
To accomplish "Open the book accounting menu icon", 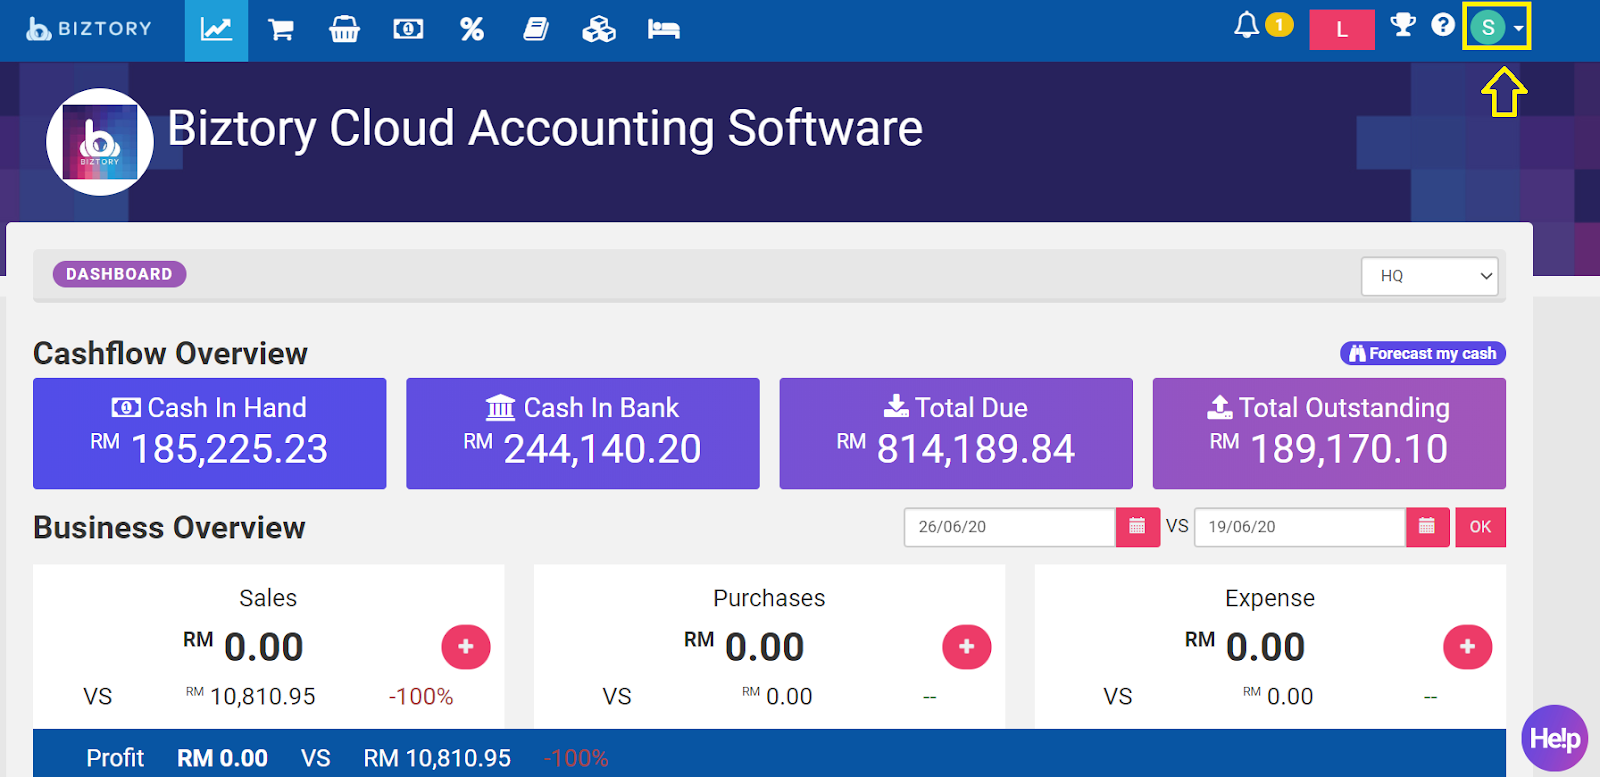I will 536,30.
